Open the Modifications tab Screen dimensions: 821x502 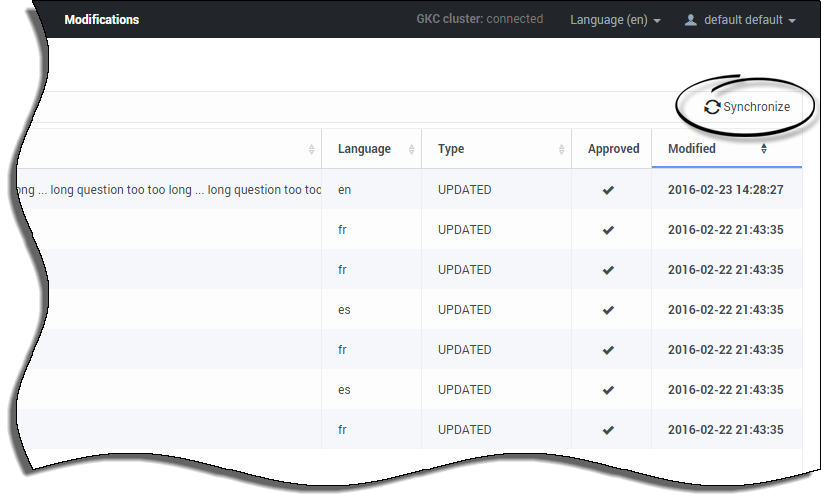click(x=102, y=20)
